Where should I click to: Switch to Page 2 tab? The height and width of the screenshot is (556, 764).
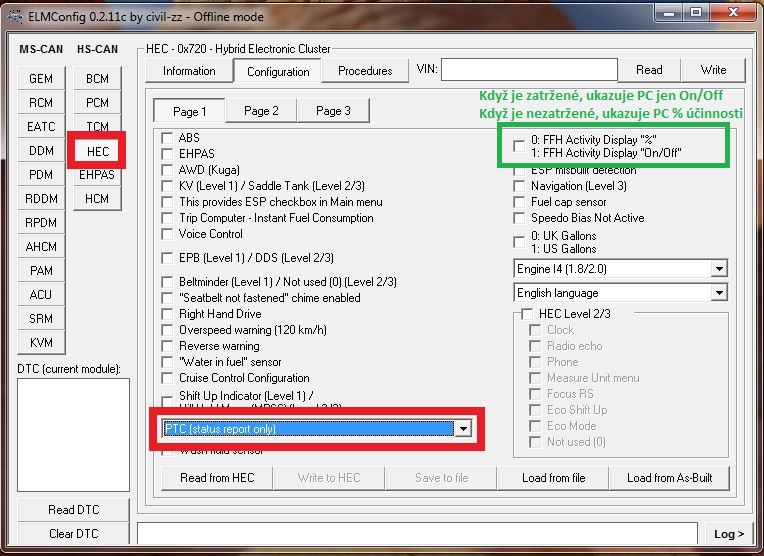[261, 111]
